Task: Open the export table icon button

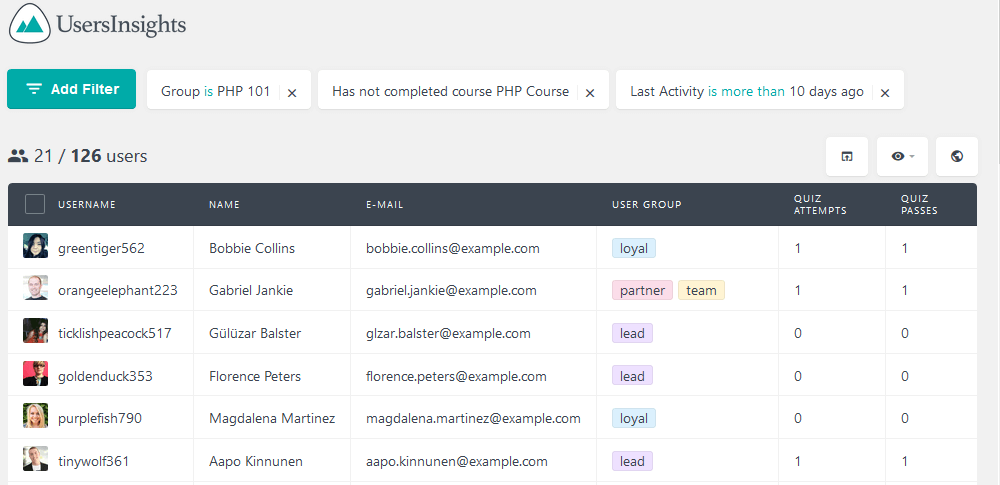Action: 846,156
